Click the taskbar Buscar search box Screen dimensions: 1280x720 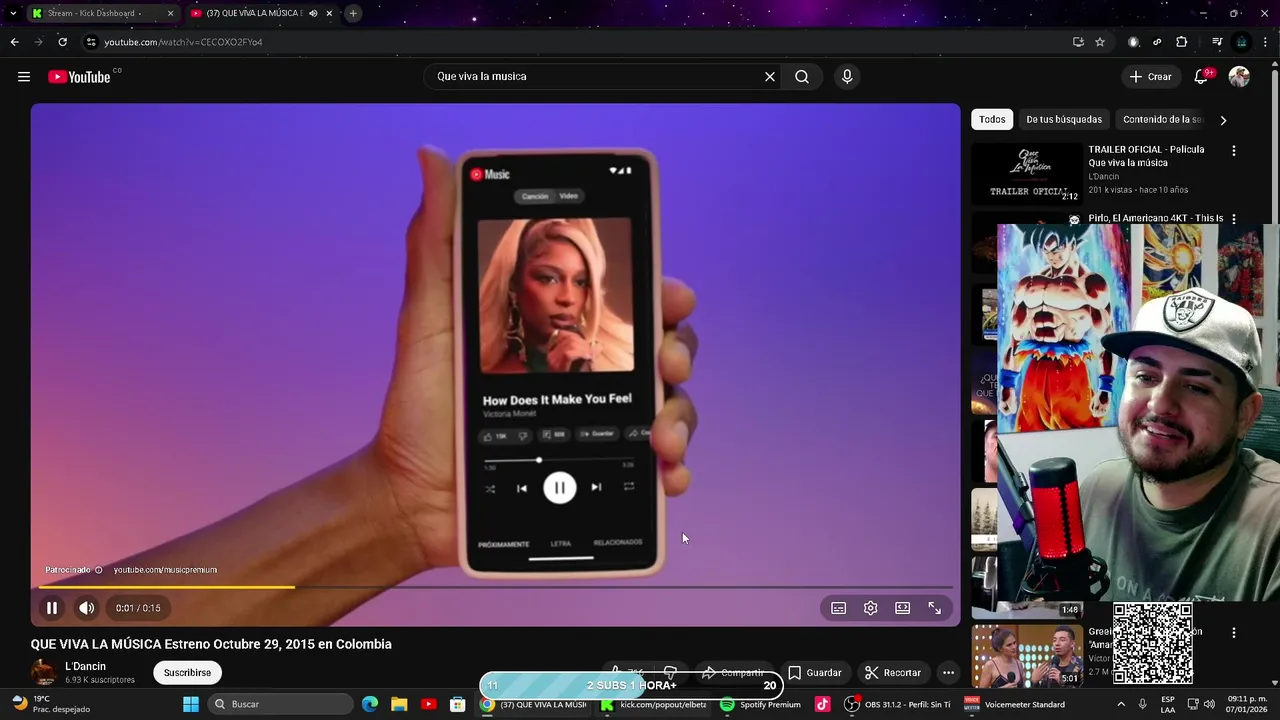280,704
